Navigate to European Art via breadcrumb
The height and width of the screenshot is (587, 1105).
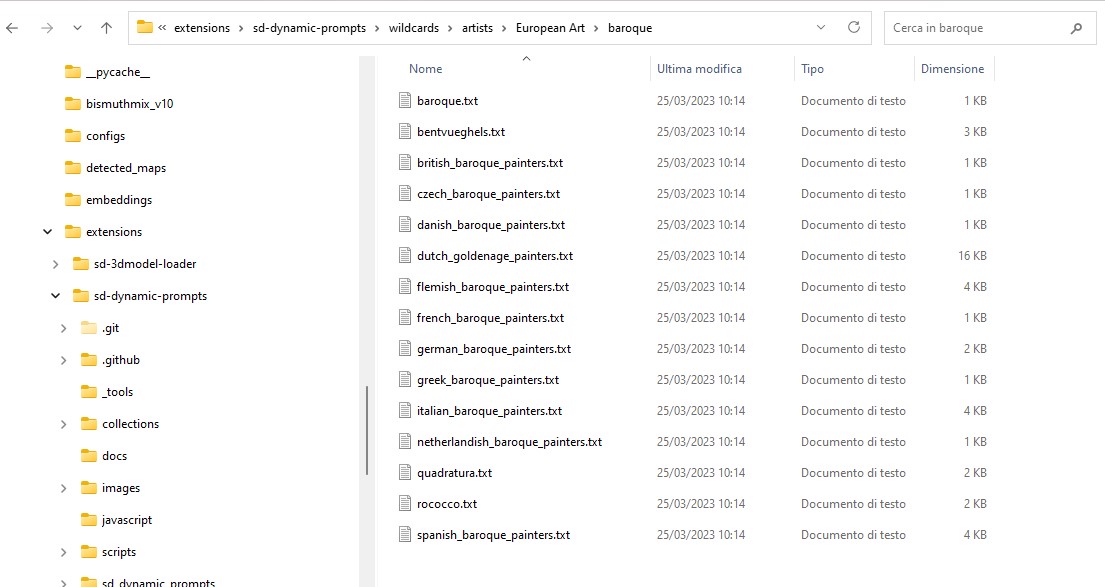[549, 27]
